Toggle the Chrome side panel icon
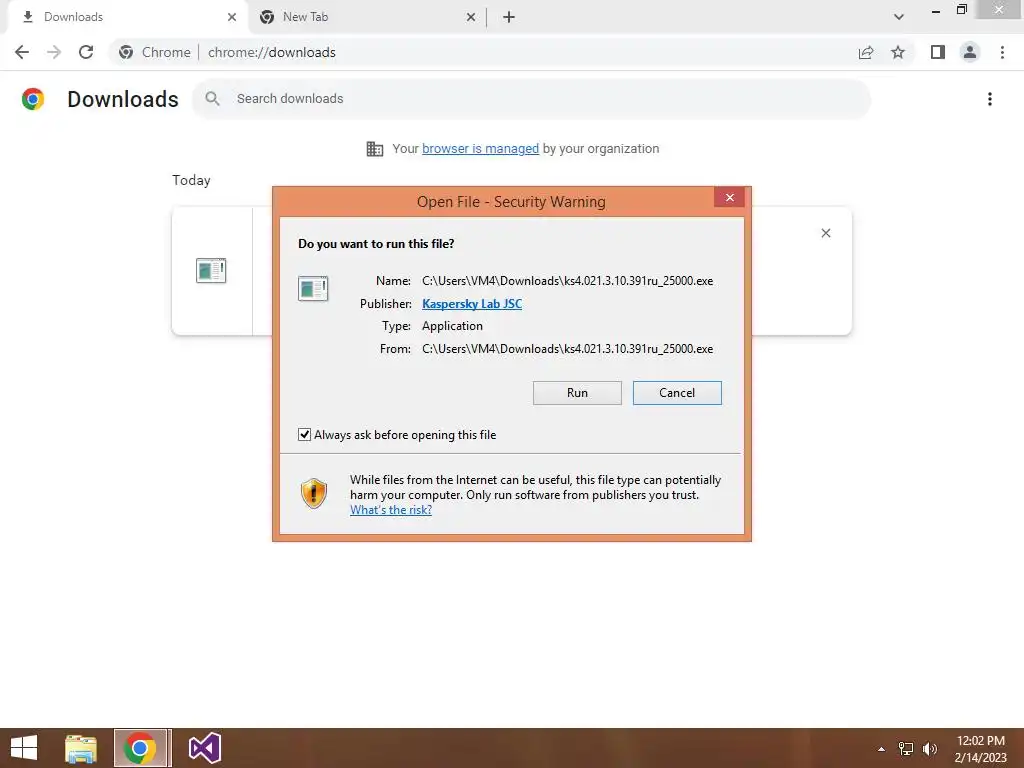The width and height of the screenshot is (1024, 768). tap(937, 52)
